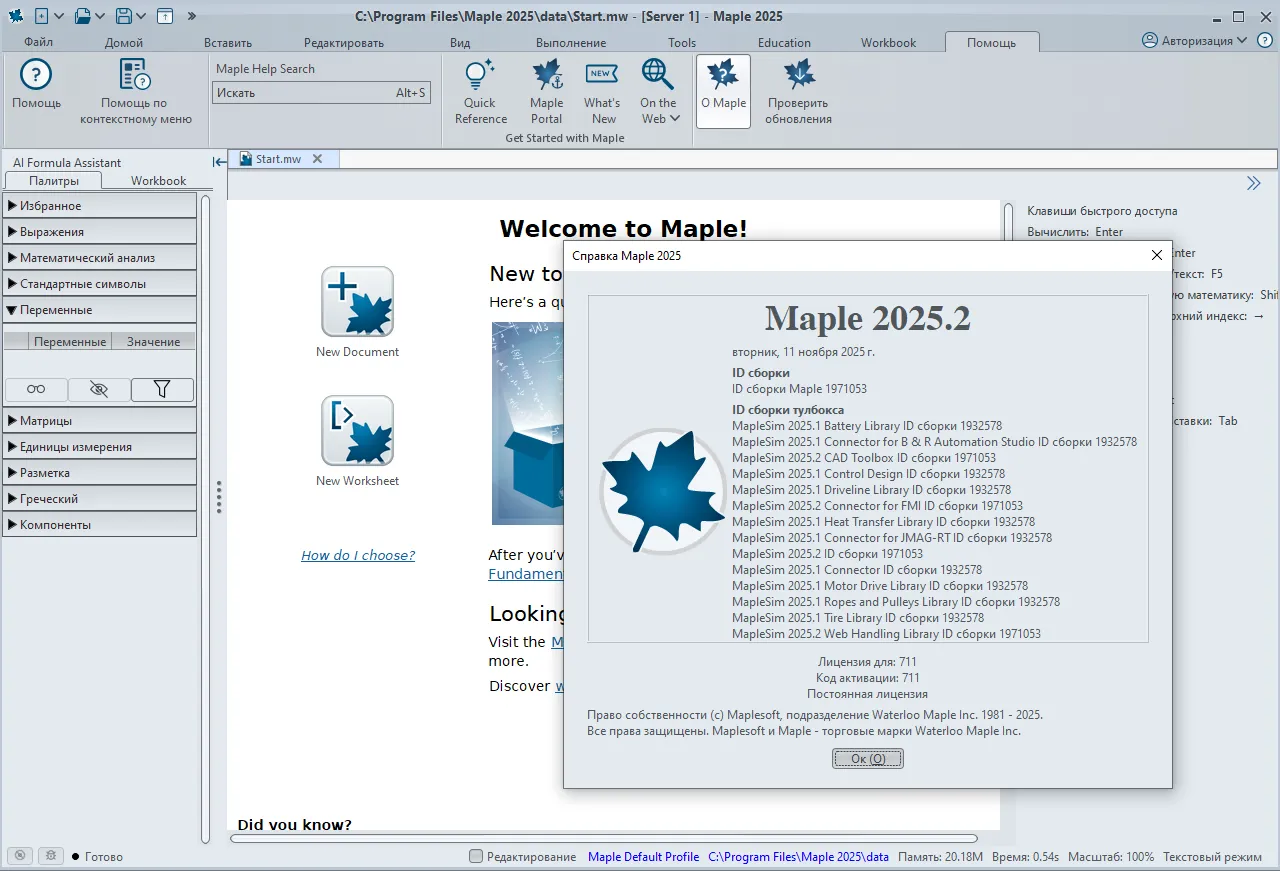Screen dimensions: 1280x871
Task: Expand the Греческий palette
Action: 100,499
